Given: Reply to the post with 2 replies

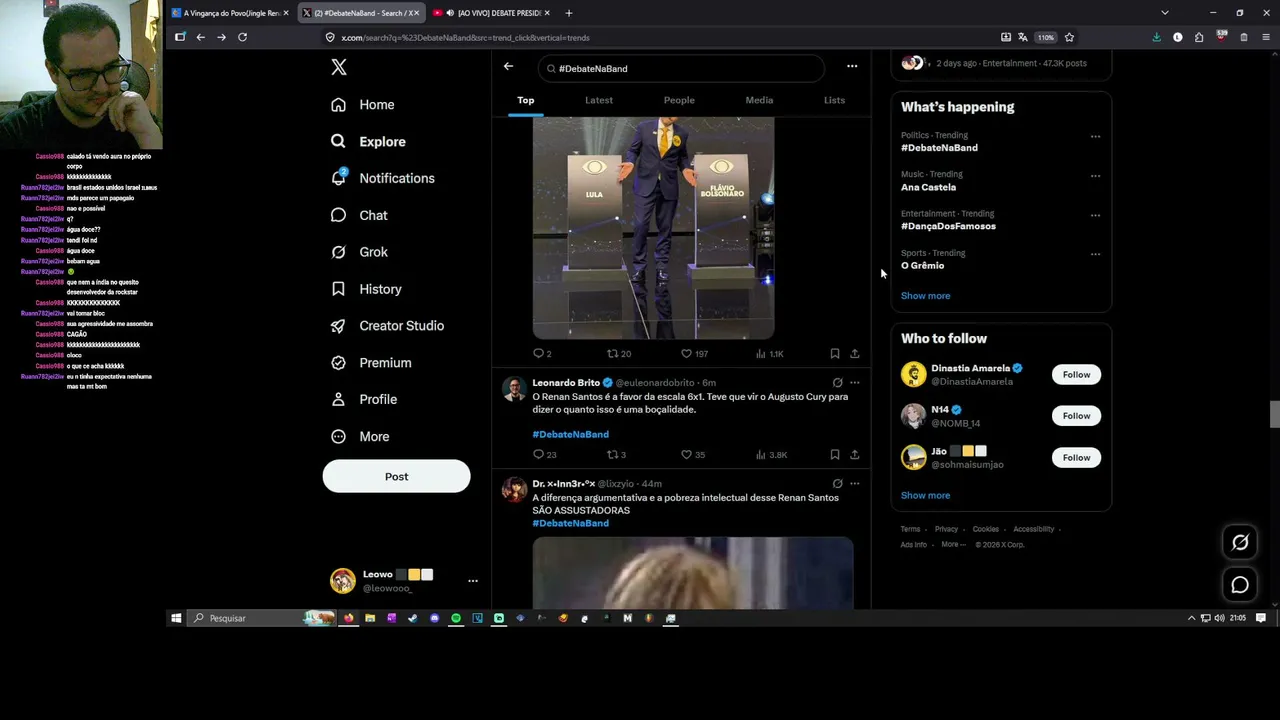Looking at the screenshot, I should (x=542, y=353).
